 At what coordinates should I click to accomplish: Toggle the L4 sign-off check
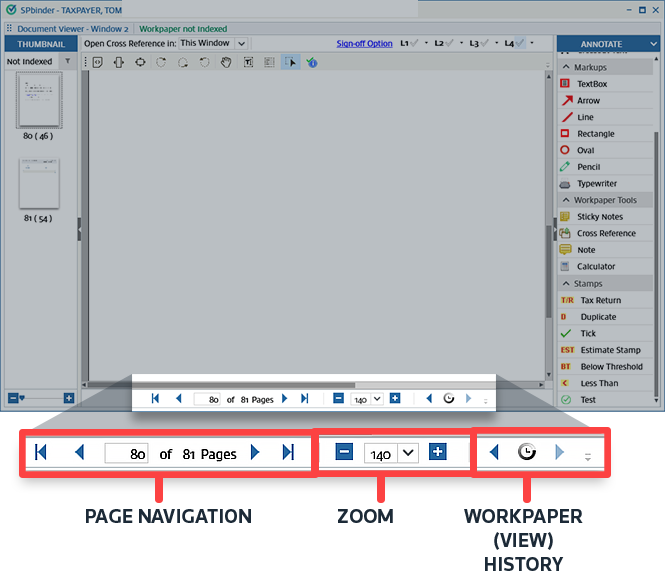[514, 43]
